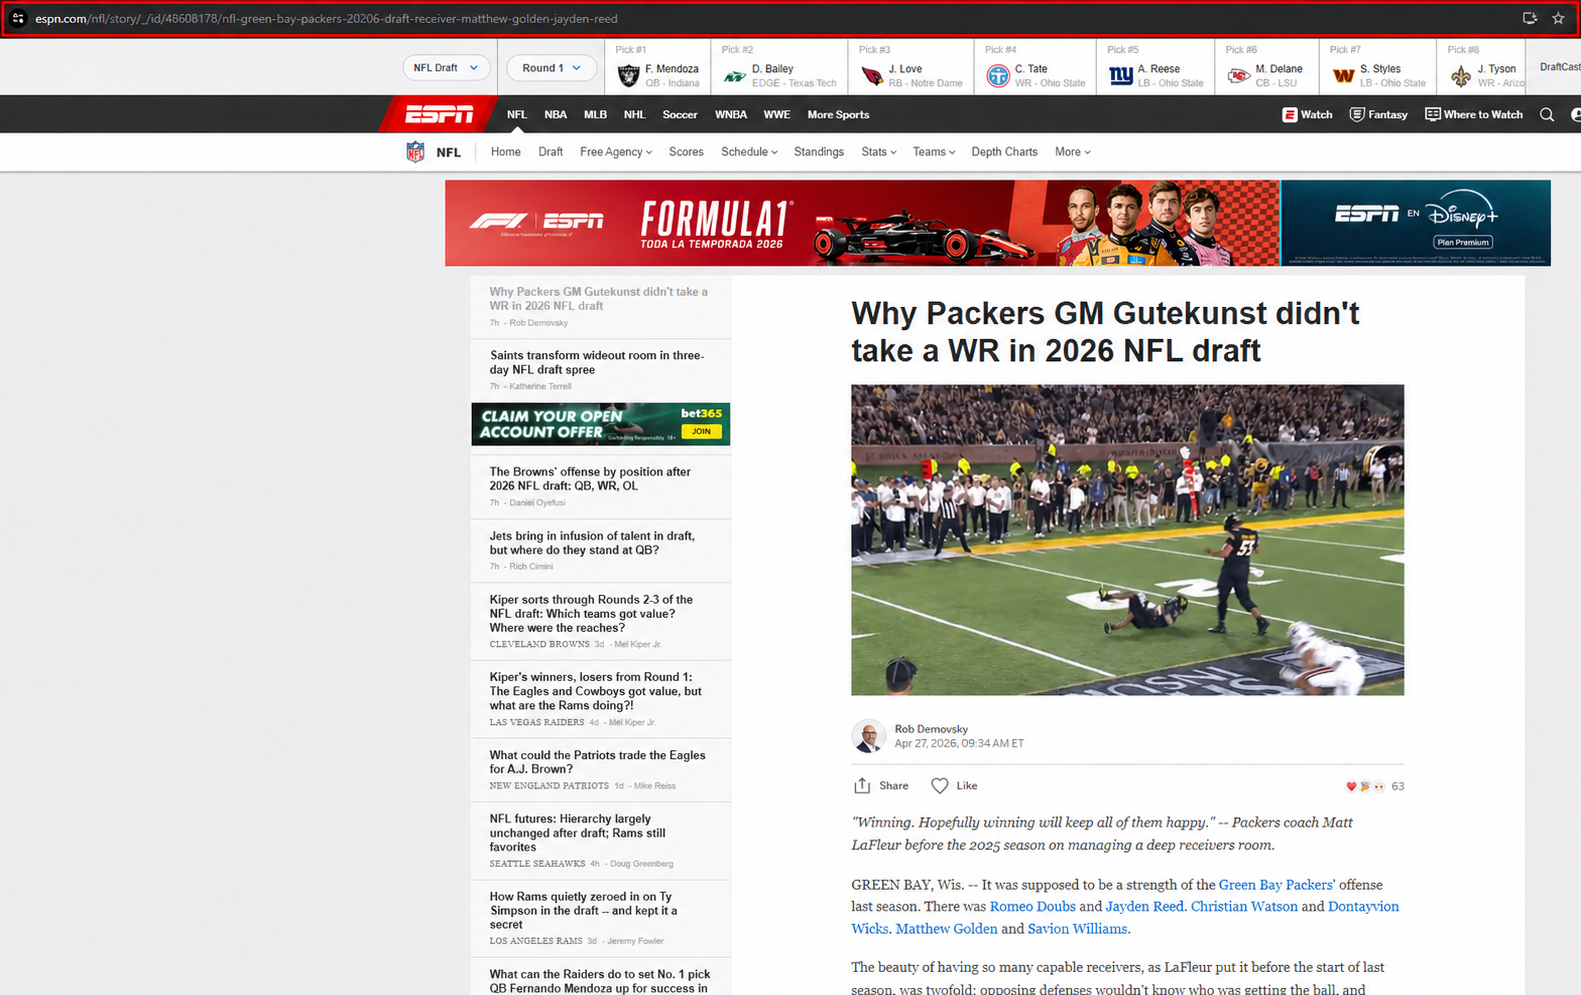This screenshot has height=995, width=1581.
Task: Open the Christian Watson player link
Action: (x=1244, y=907)
